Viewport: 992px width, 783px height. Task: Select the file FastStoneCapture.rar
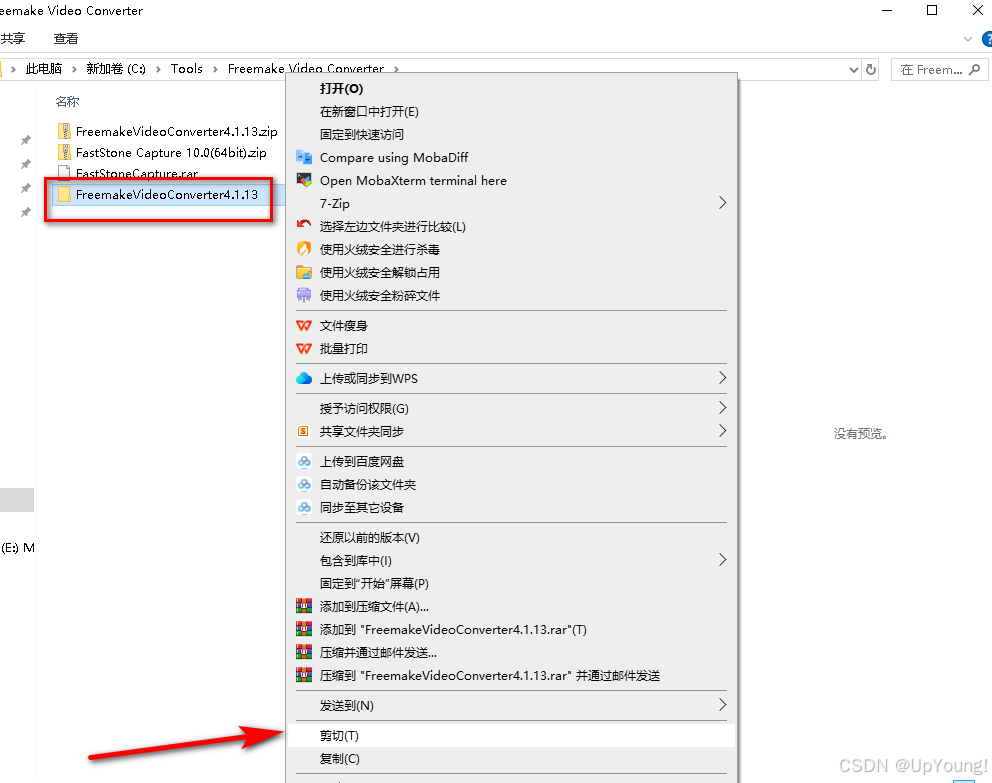[137, 173]
